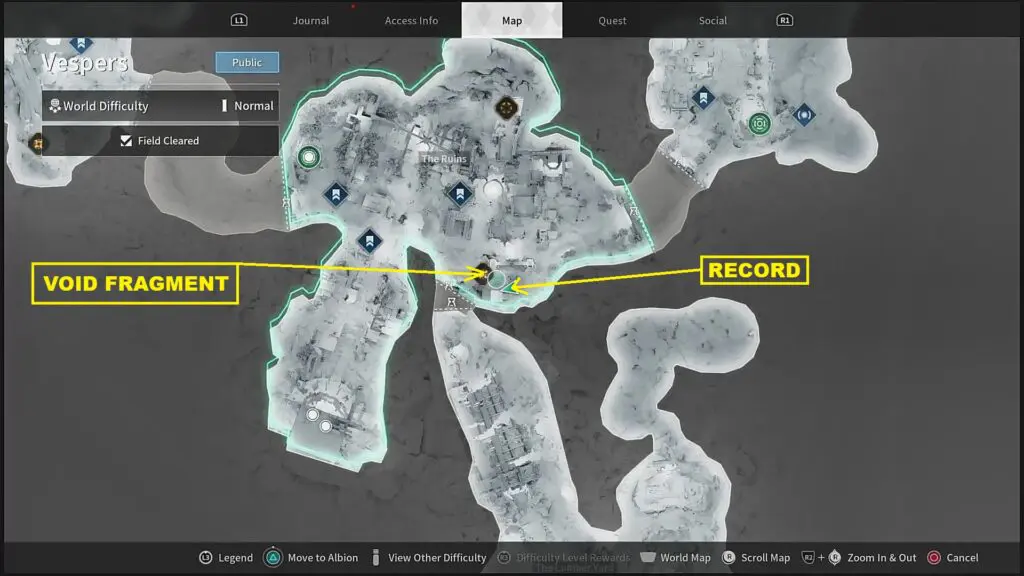
Task: Select the blue broadcast marker at far right
Action: point(804,115)
